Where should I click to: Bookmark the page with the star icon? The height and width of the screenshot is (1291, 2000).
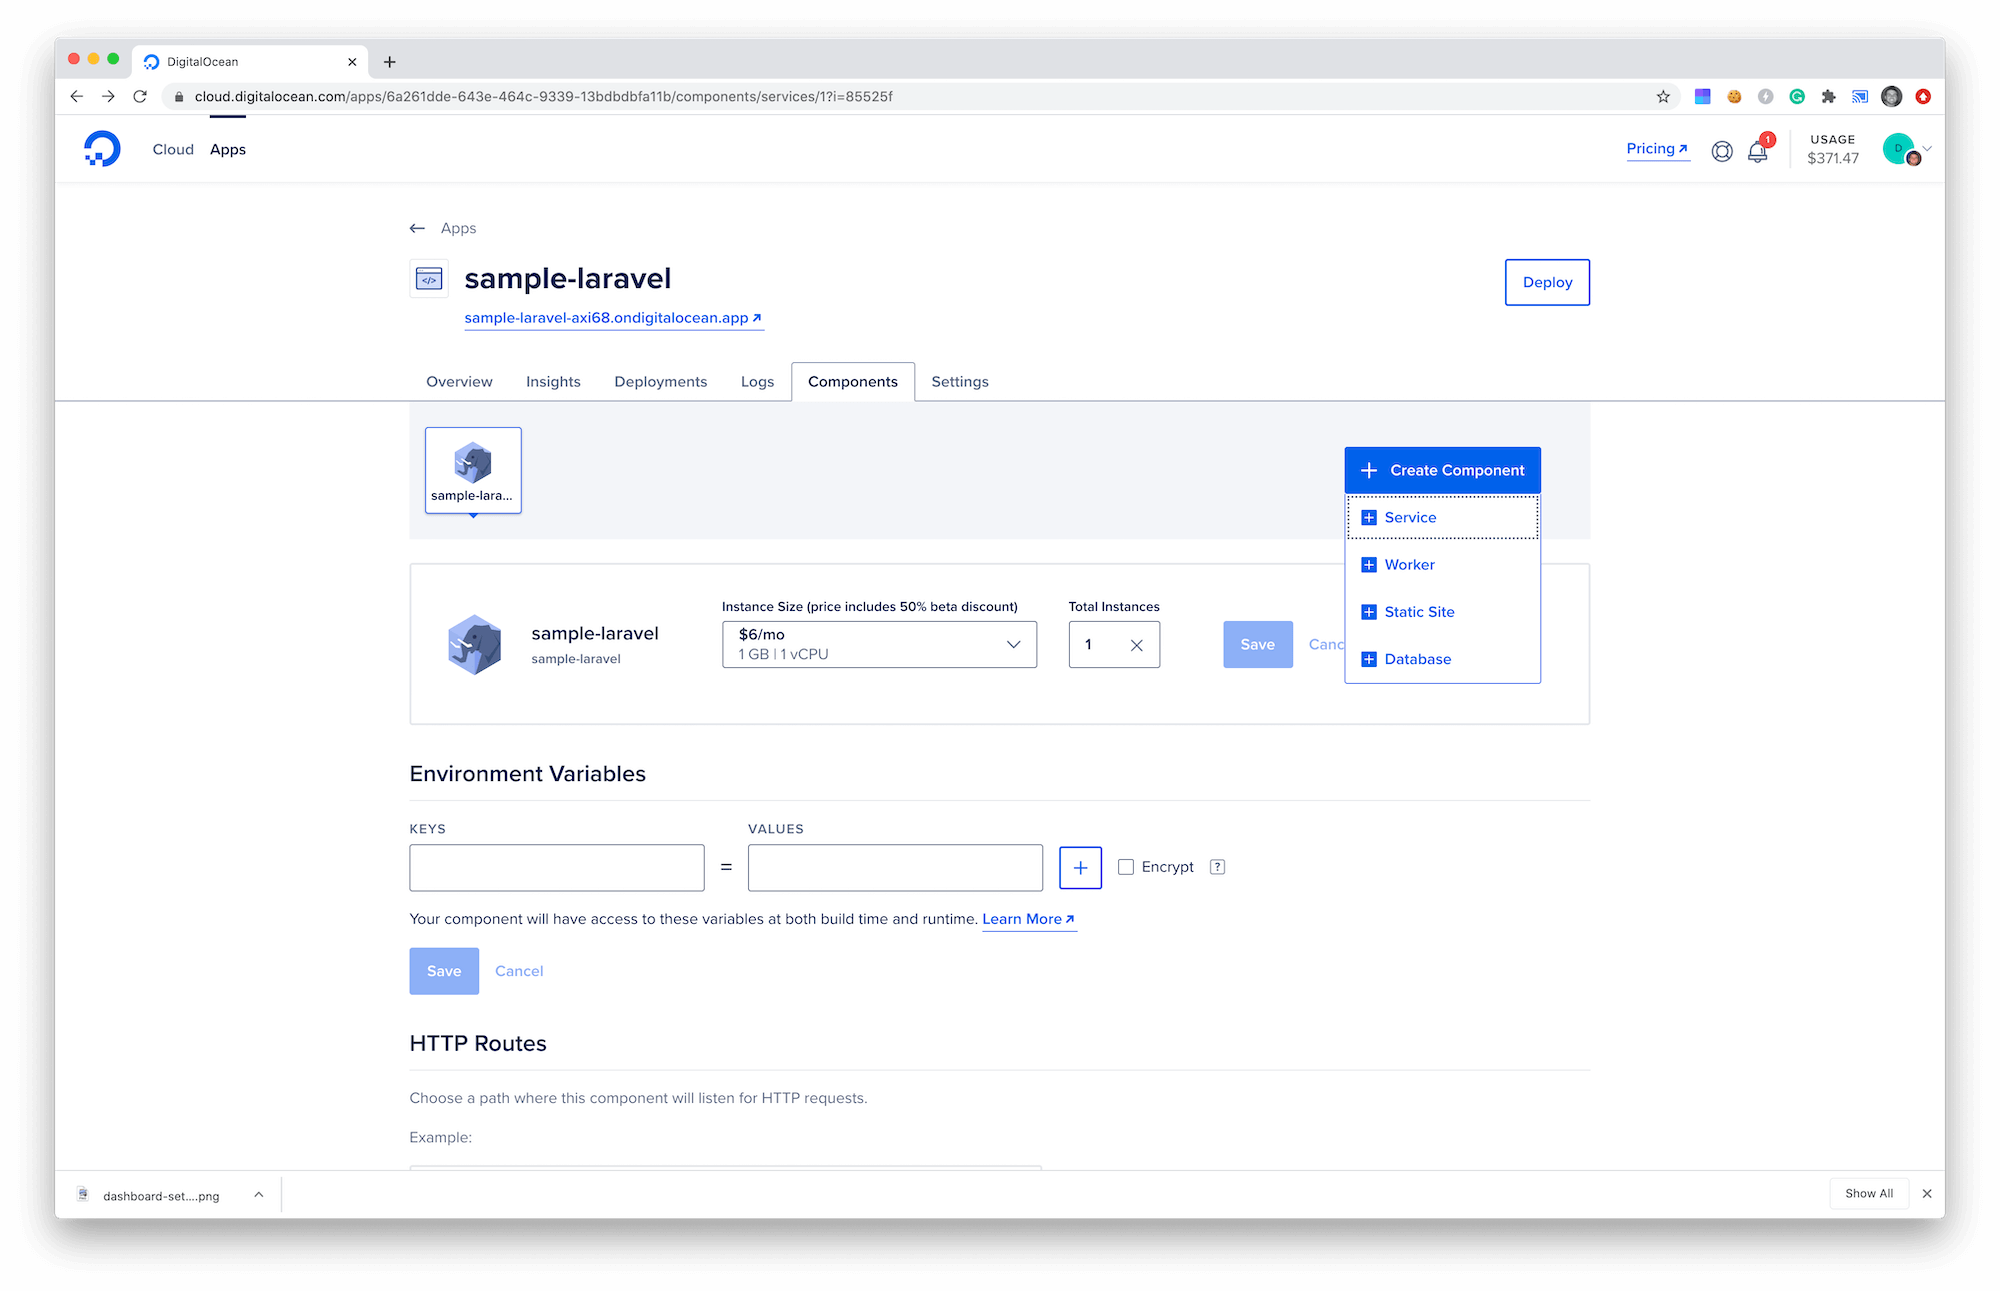1663,96
